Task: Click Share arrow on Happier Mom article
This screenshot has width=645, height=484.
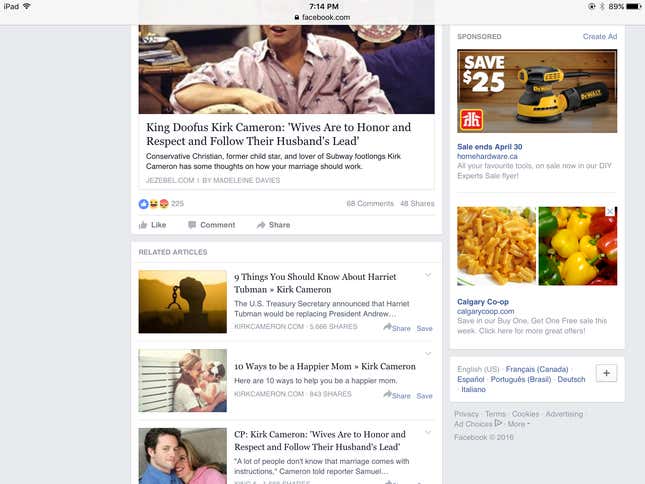Action: click(387, 394)
